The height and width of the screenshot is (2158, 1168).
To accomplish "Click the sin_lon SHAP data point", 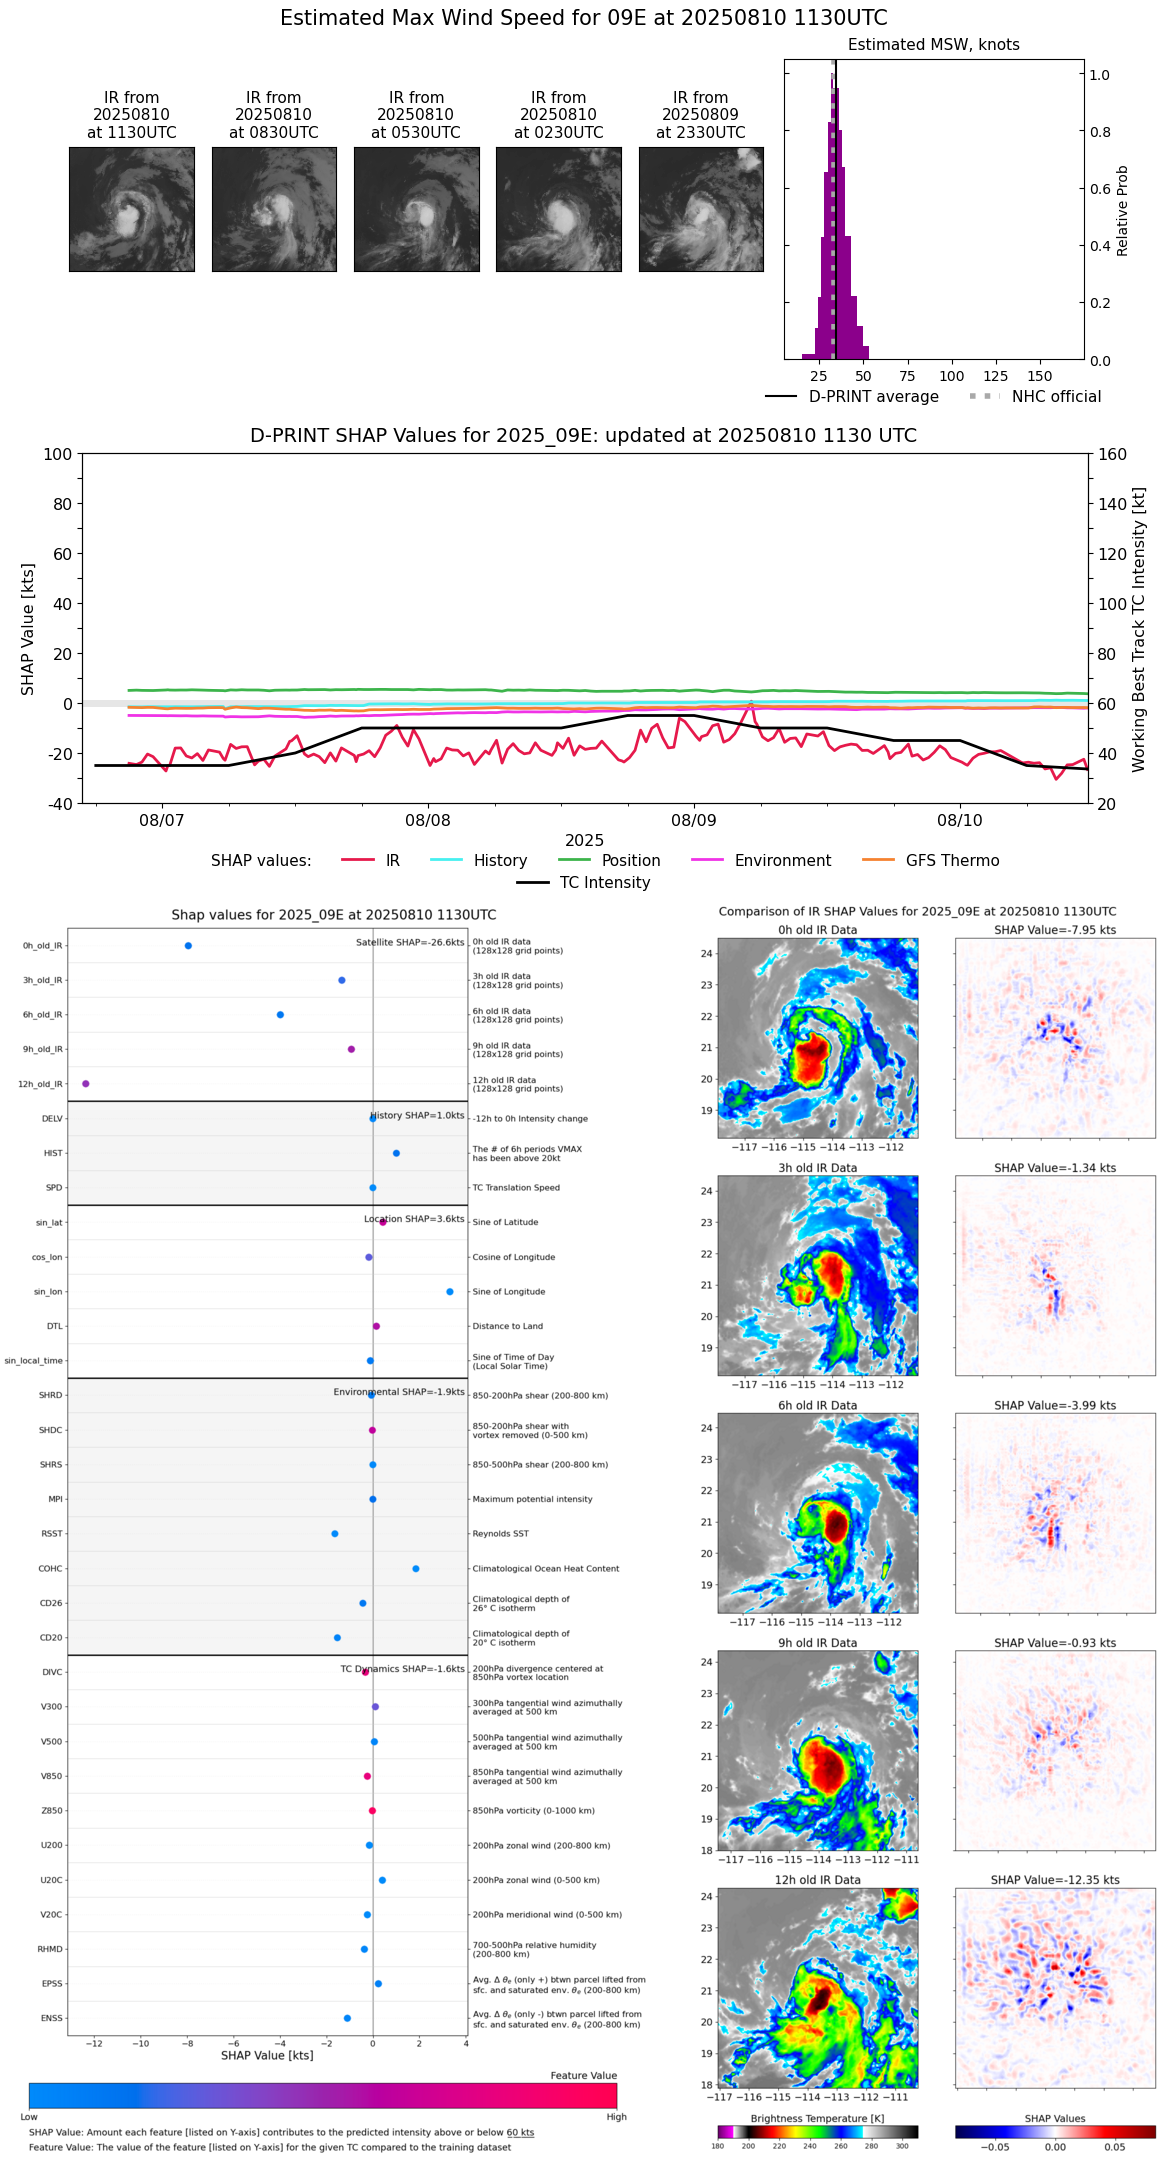I will 450,1291.
